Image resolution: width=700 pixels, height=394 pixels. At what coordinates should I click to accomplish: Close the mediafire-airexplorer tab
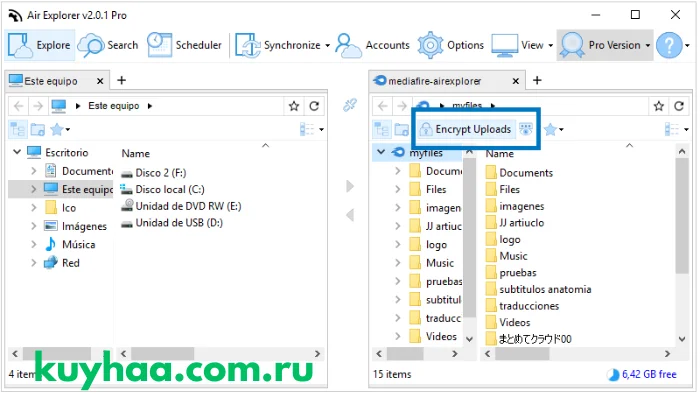tap(516, 81)
